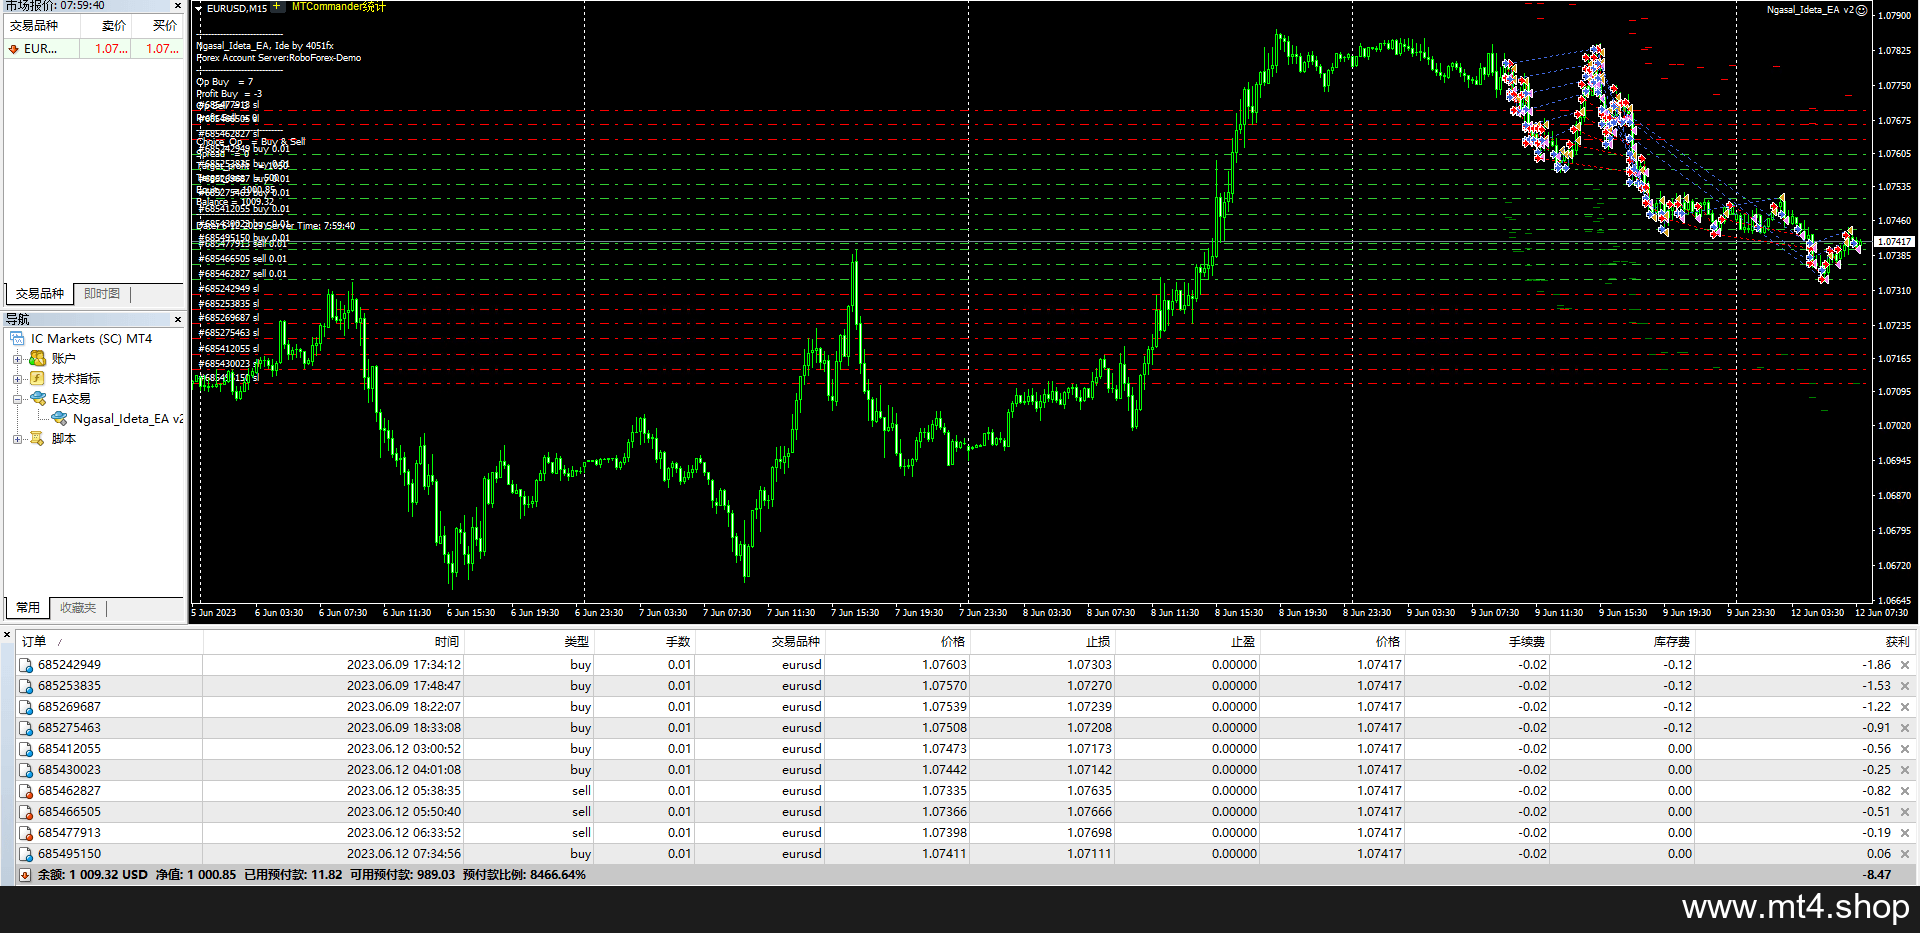The width and height of the screenshot is (1920, 933).
Task: Select the Ngasal_Ideta_EA v2 tree item
Action: (x=127, y=419)
